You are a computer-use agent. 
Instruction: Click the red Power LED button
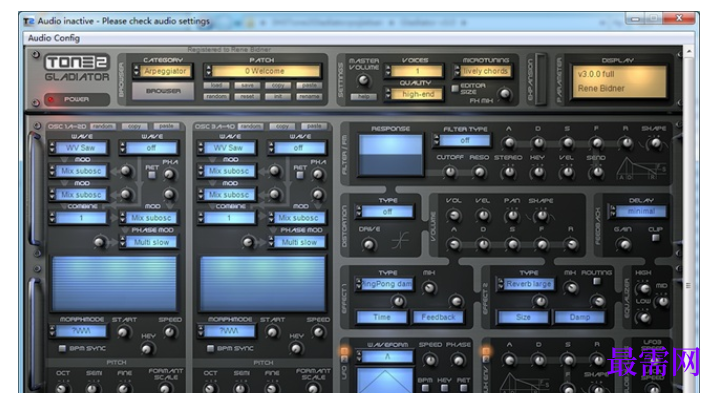click(x=51, y=100)
